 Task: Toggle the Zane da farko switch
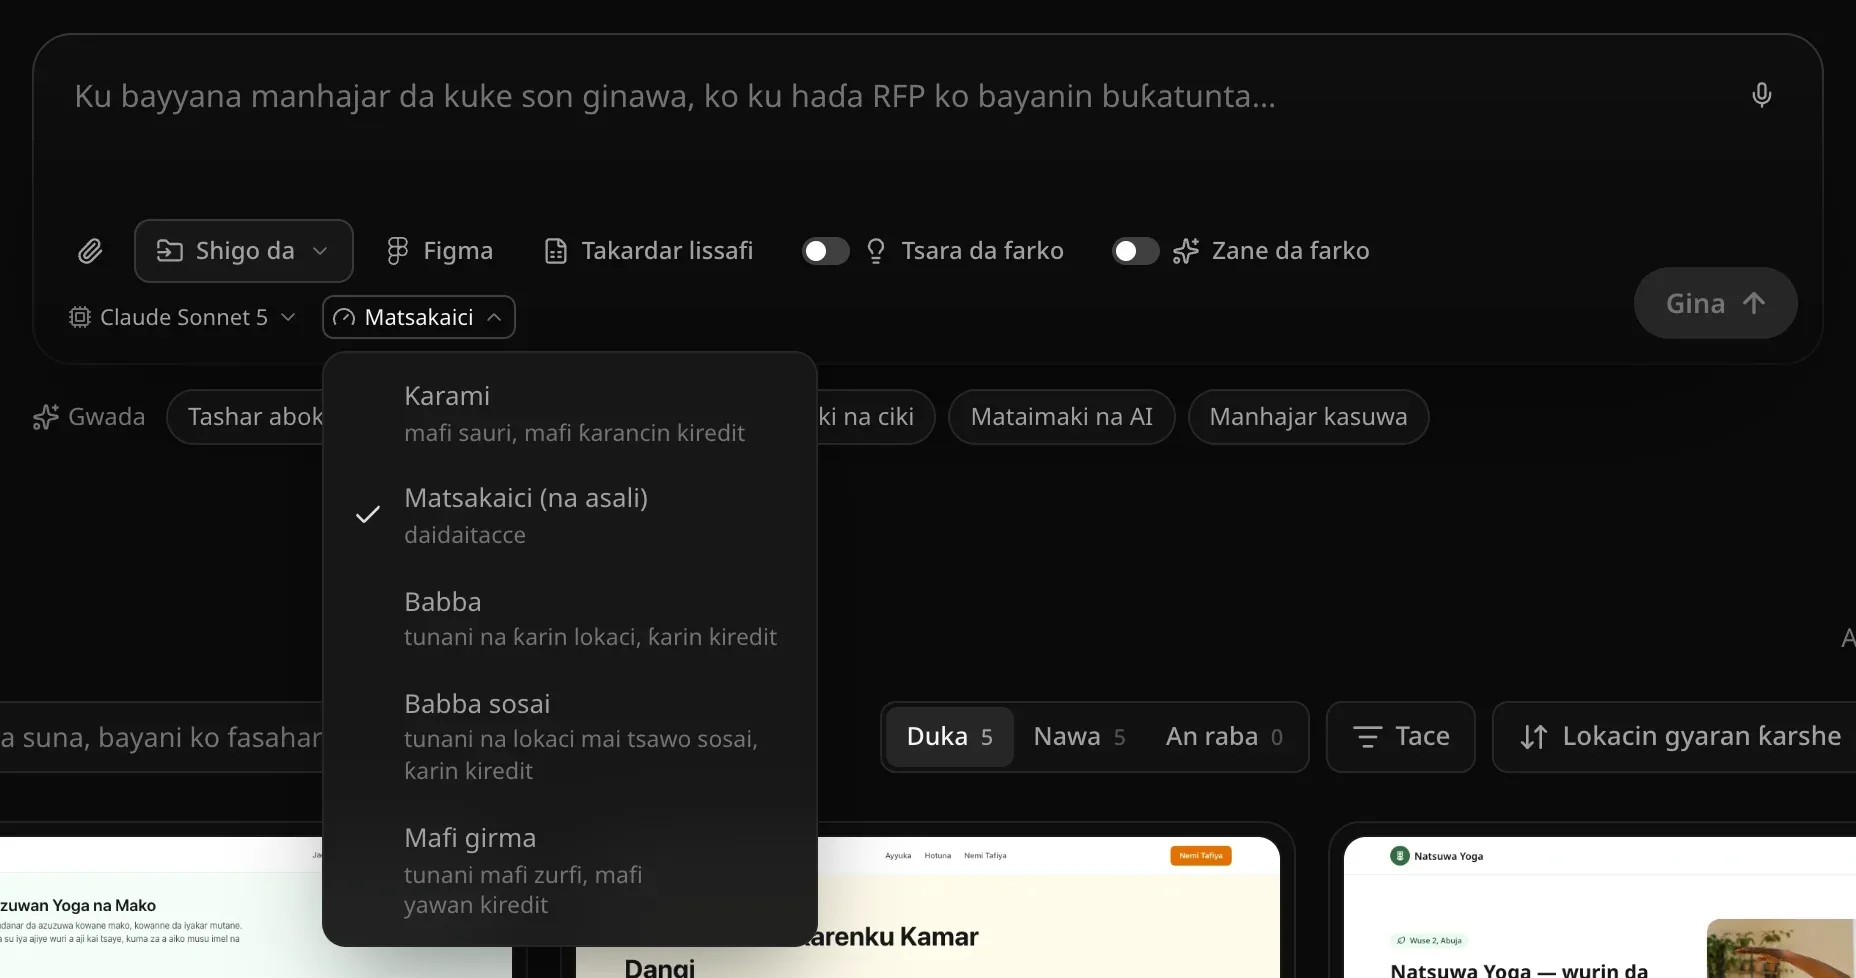coord(1135,251)
